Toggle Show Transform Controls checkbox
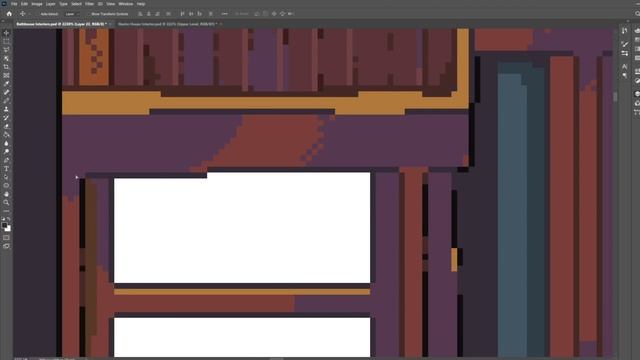640x360 pixels. point(89,14)
